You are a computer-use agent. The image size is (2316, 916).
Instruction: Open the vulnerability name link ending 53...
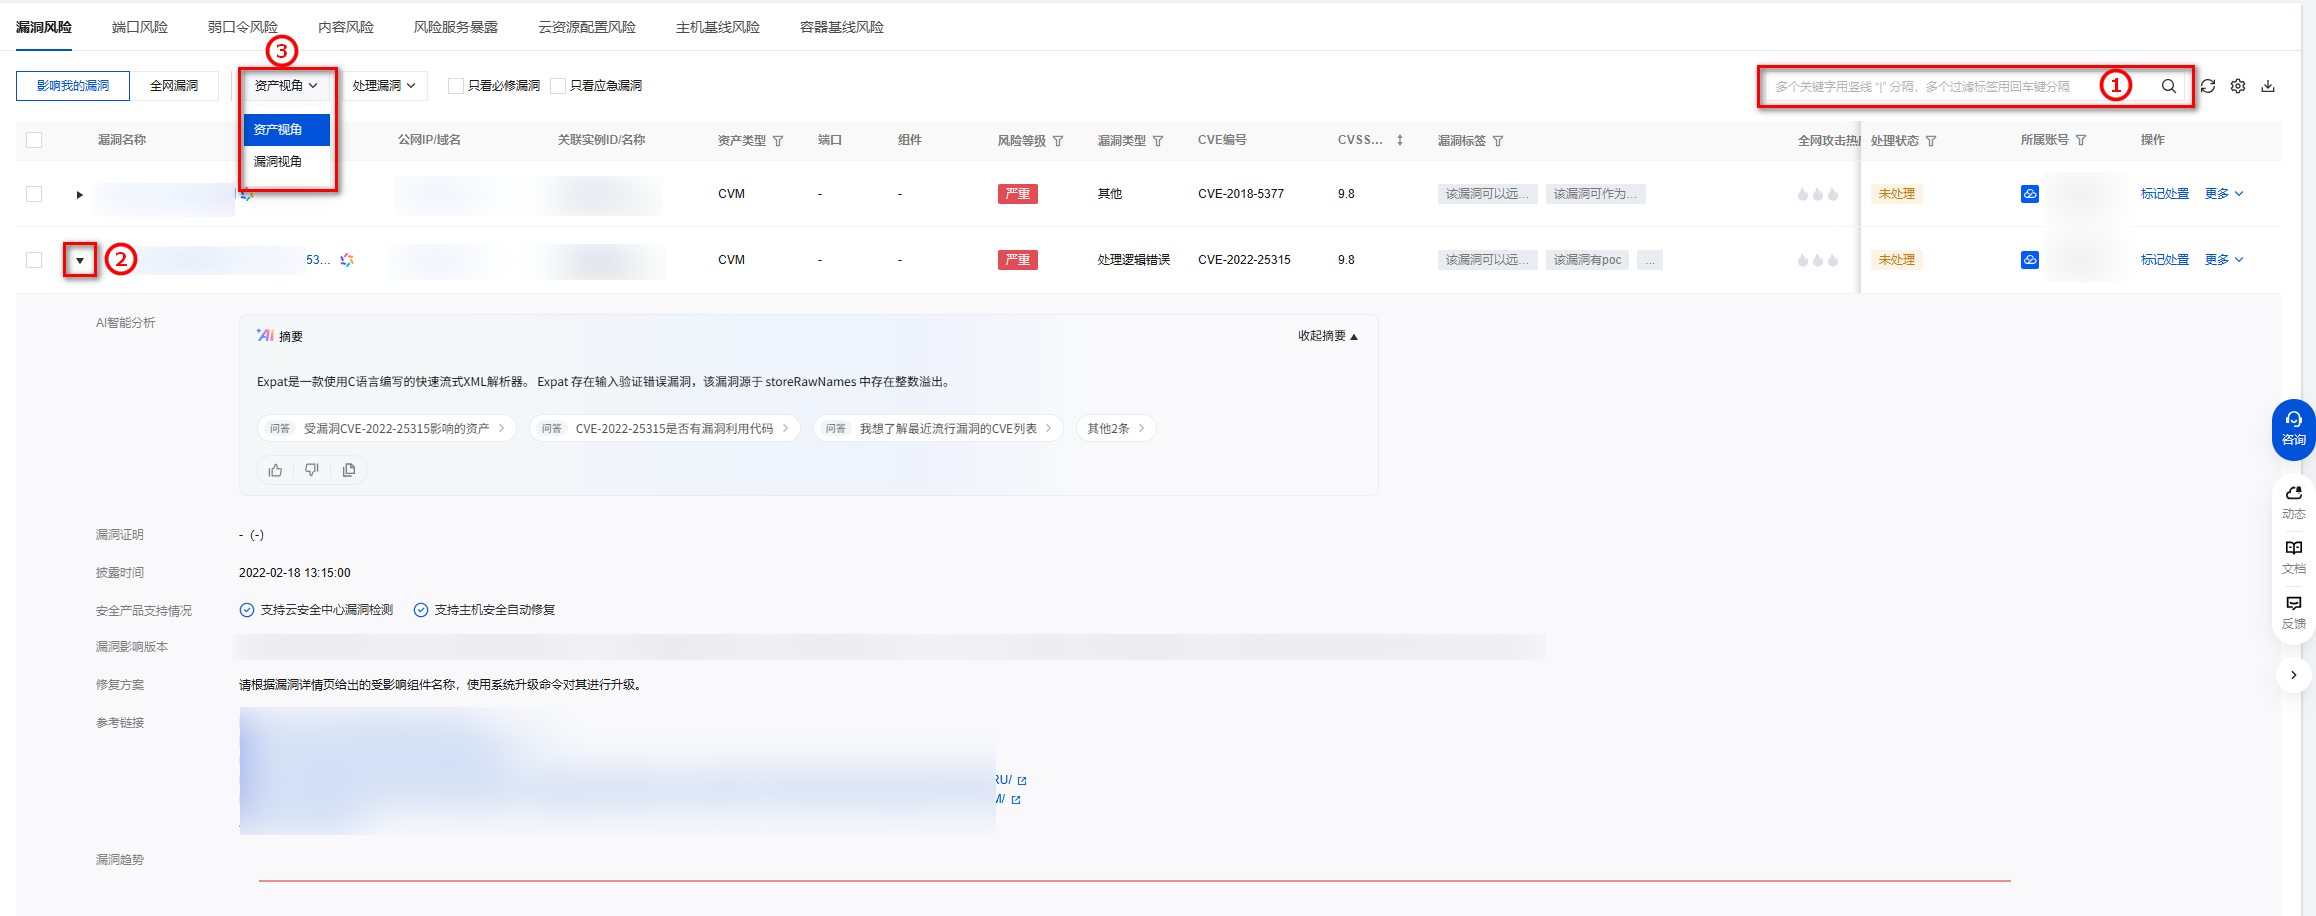point(318,260)
